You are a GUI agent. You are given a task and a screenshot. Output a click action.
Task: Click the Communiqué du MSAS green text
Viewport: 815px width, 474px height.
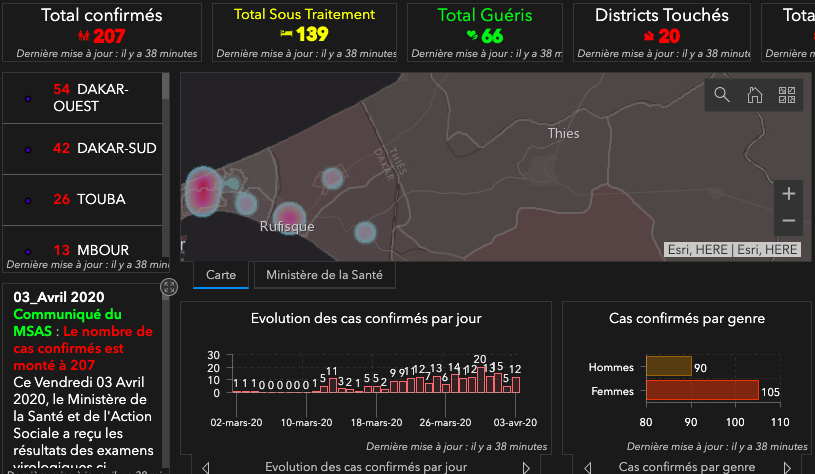coord(68,323)
